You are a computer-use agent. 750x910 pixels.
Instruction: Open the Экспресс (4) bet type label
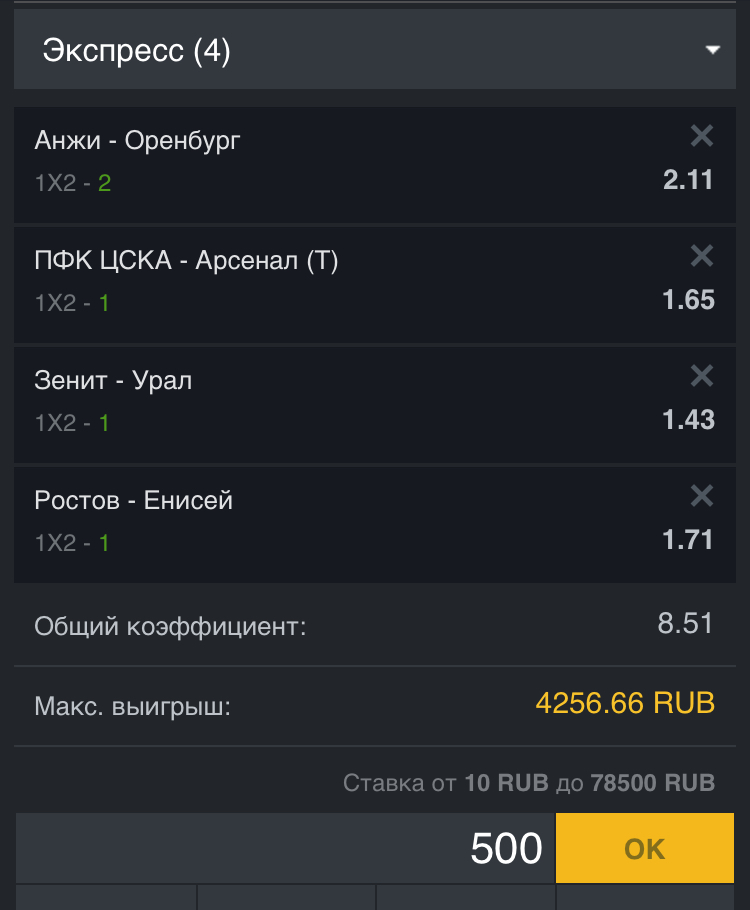(x=137, y=50)
